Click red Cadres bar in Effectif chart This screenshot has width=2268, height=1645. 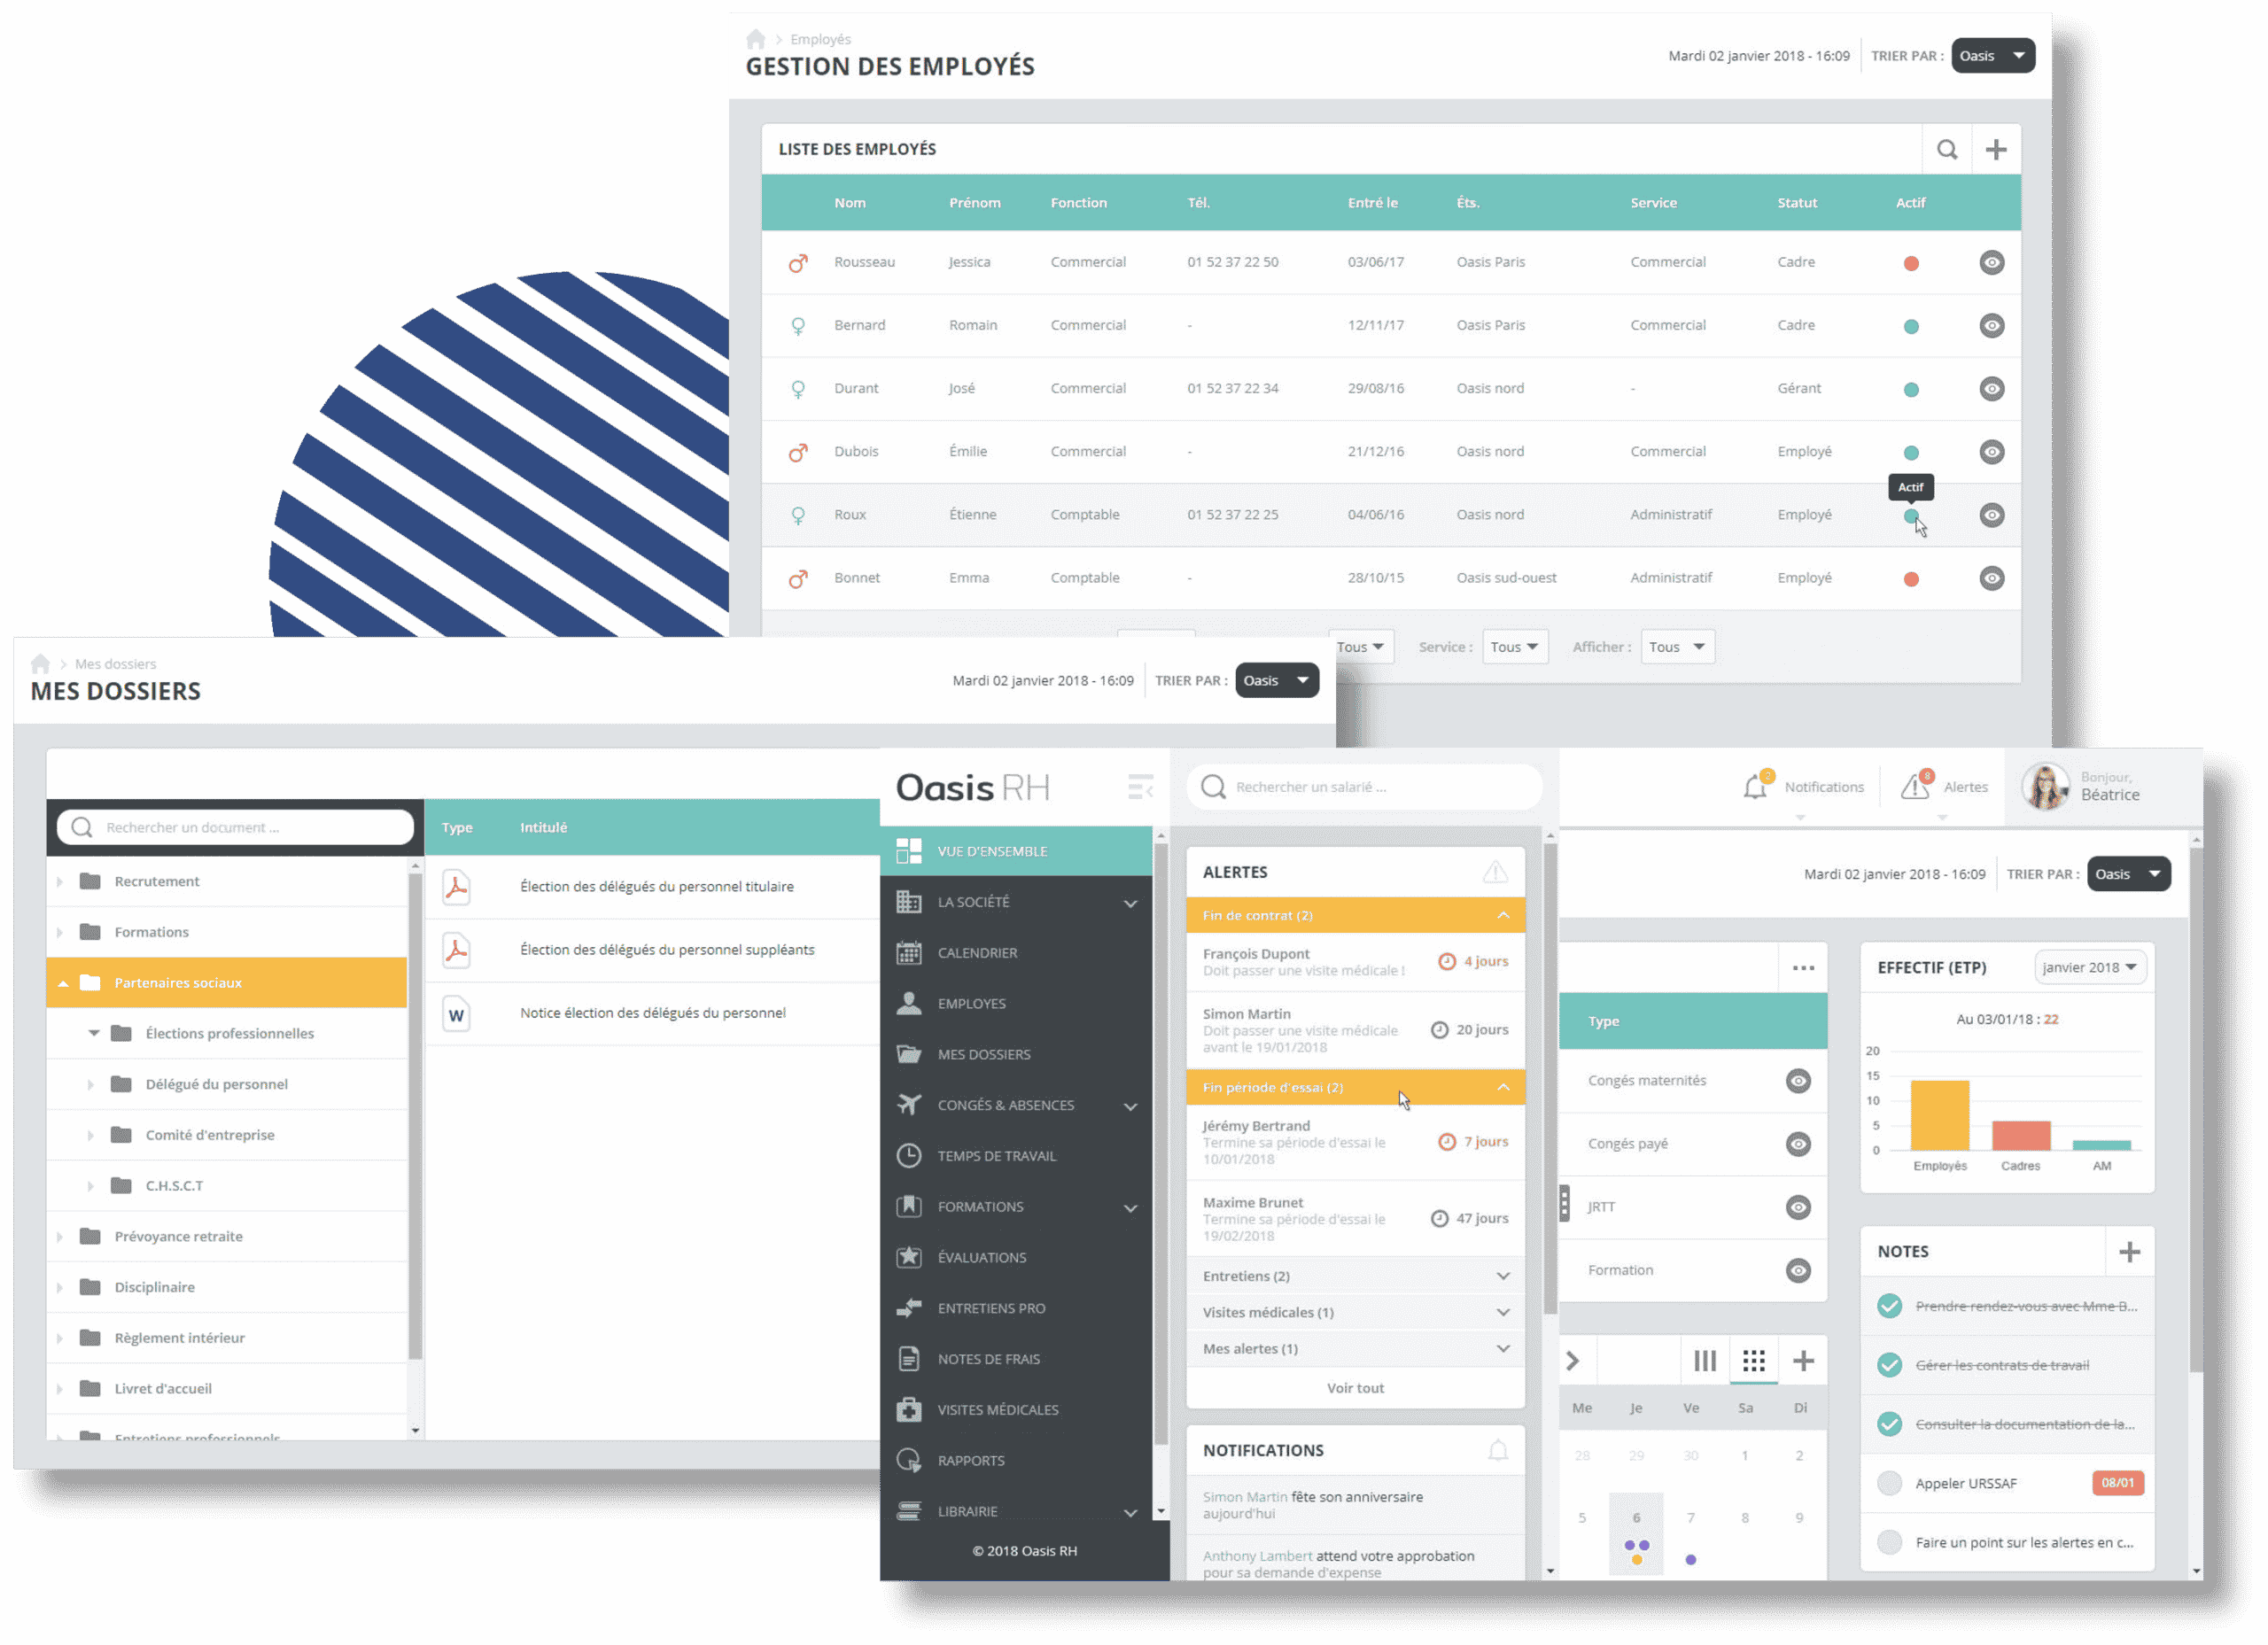click(x=2020, y=1135)
